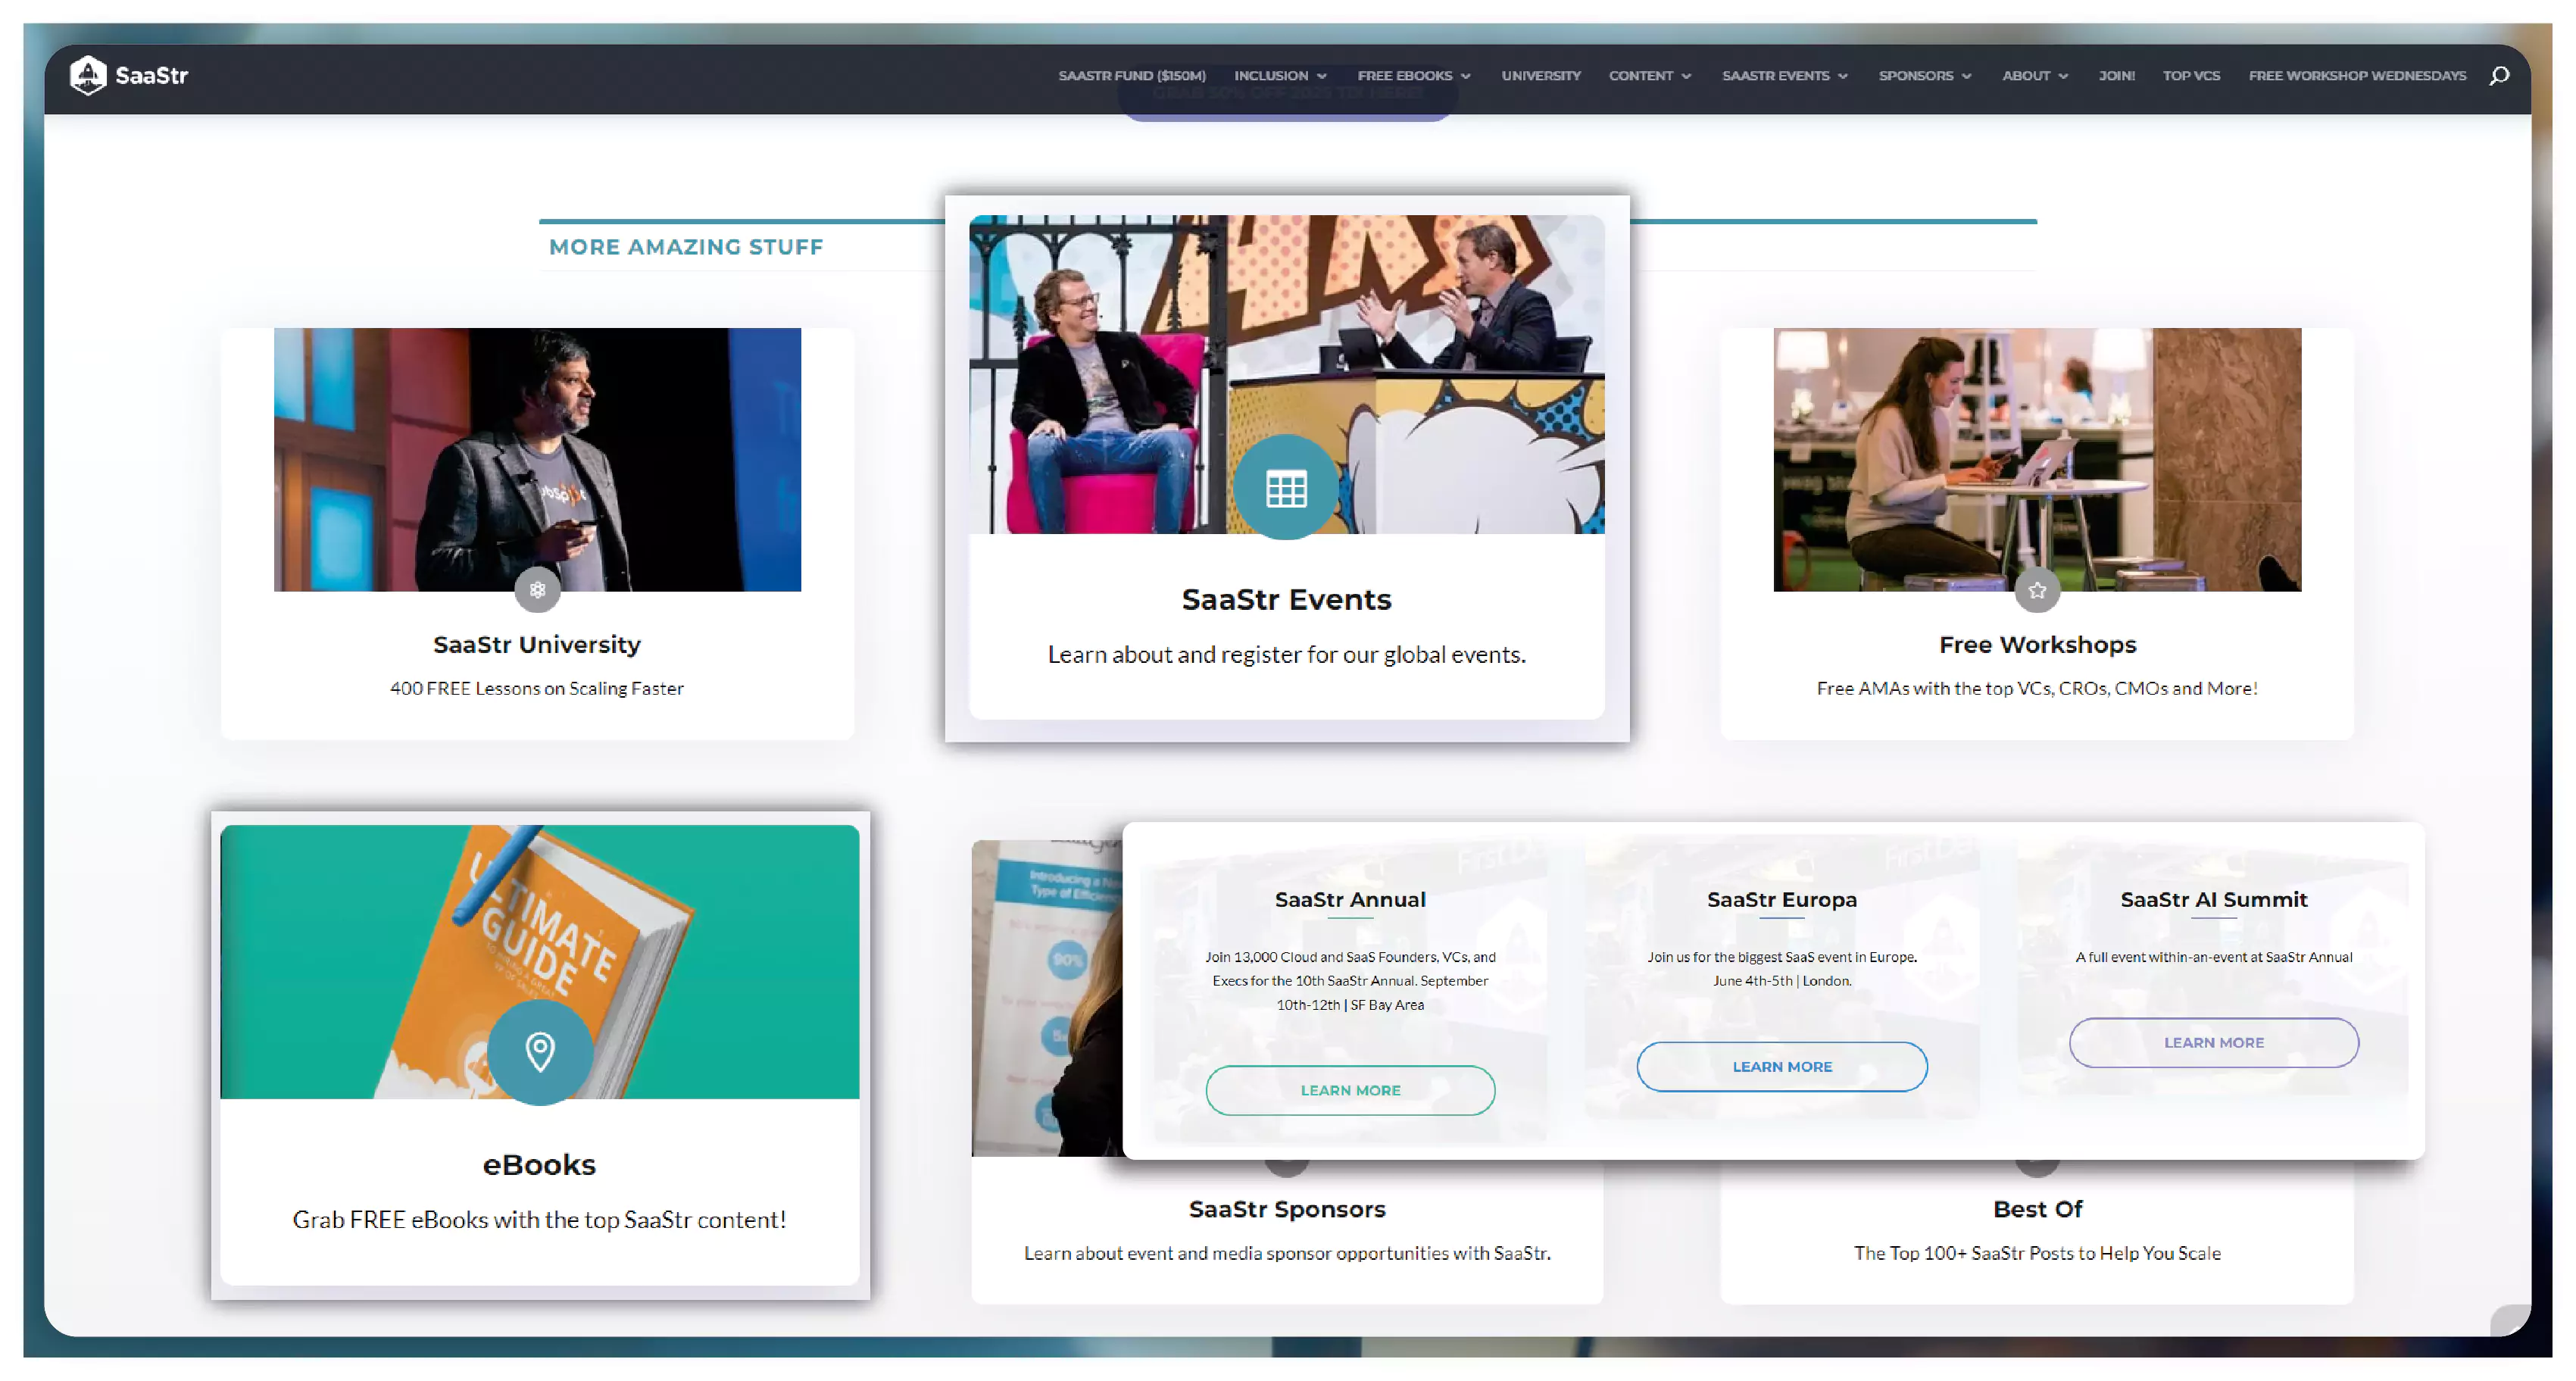Image resolution: width=2576 pixels, height=1381 pixels.
Task: Click the More Amazing Stuff heading
Action: [686, 247]
